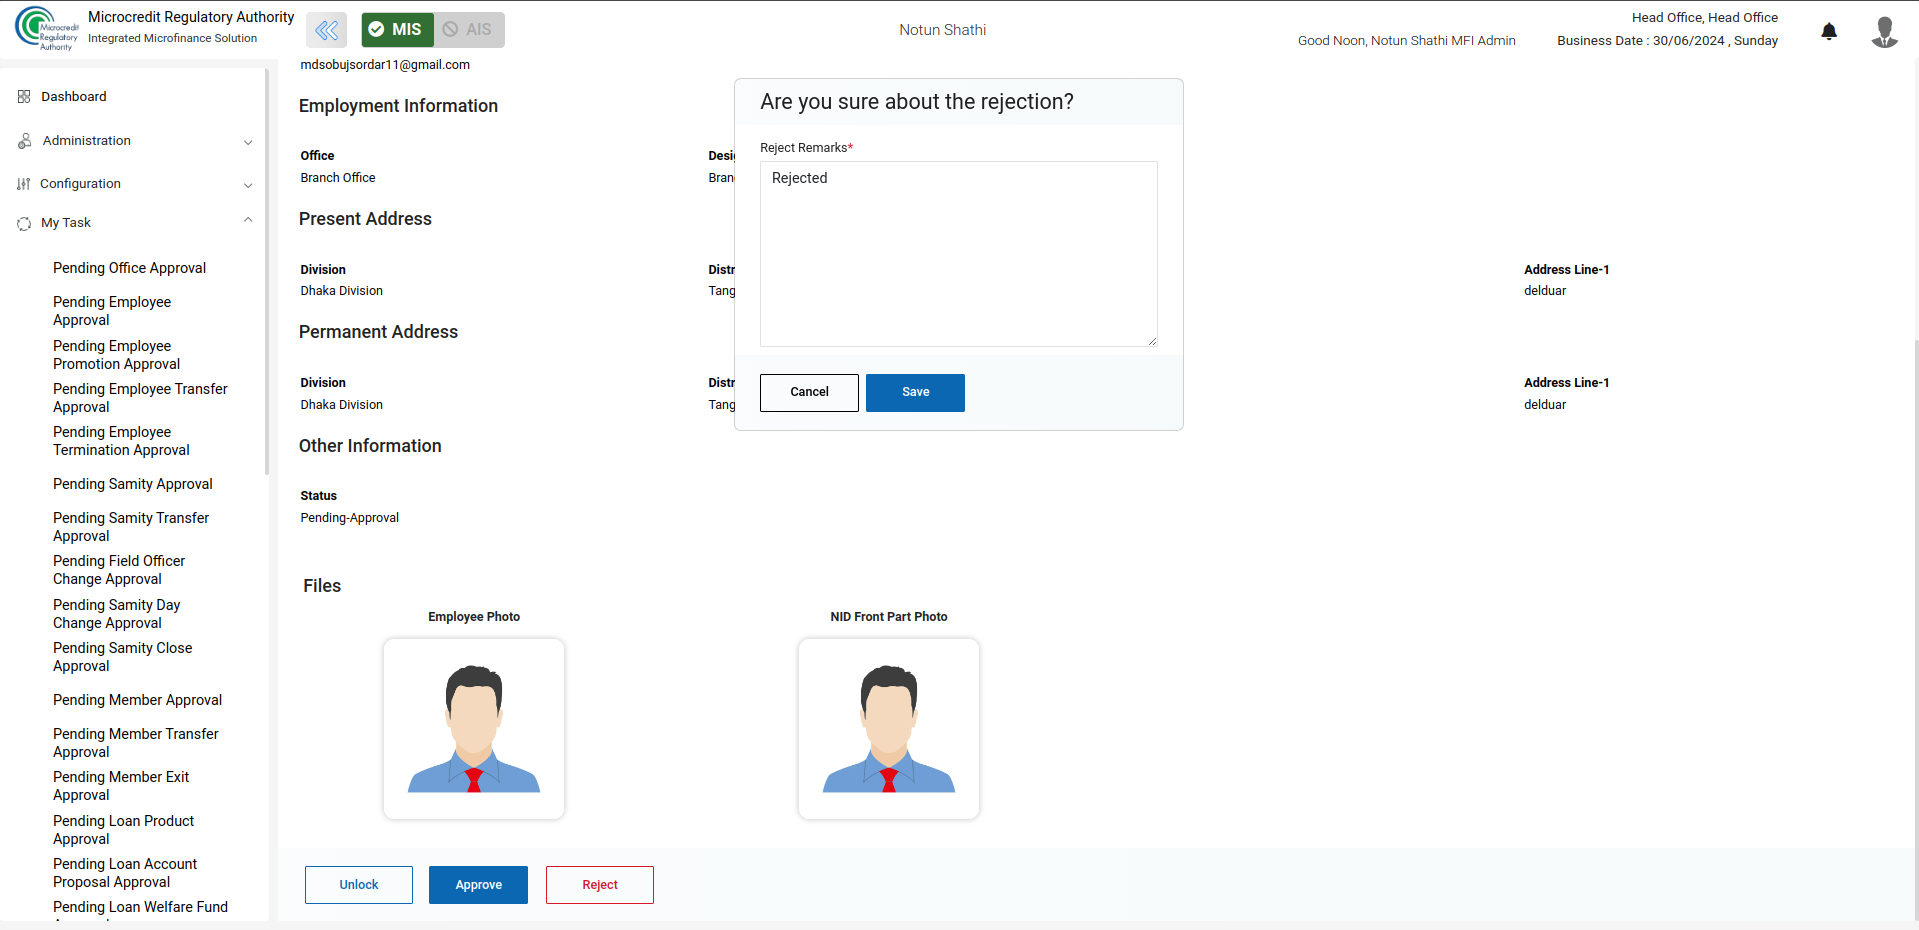Click the Dashboard grid icon
This screenshot has width=1919, height=930.
pos(24,97)
